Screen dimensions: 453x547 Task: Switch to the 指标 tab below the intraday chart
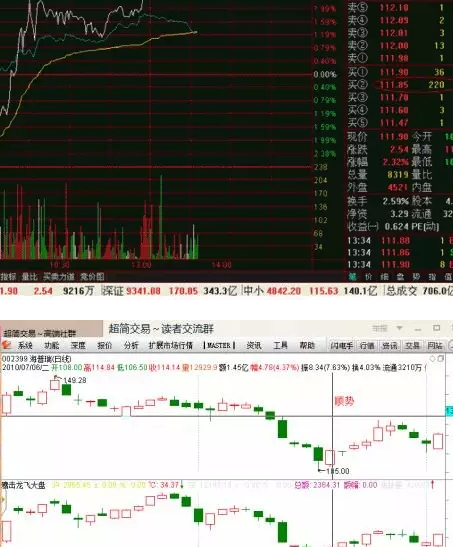(x=8, y=277)
